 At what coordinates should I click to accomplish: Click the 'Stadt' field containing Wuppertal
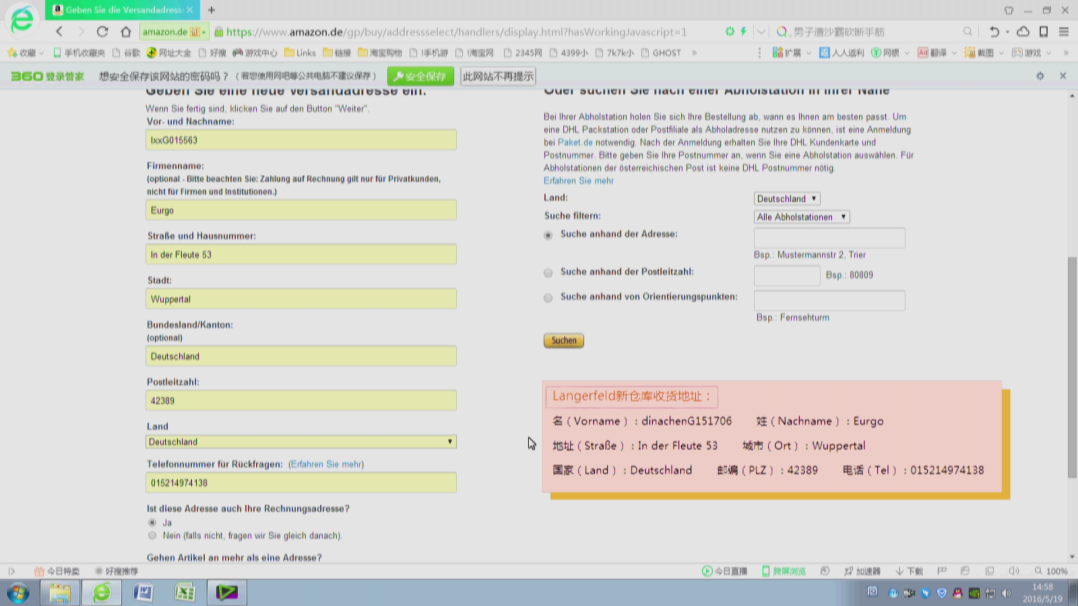coord(300,299)
